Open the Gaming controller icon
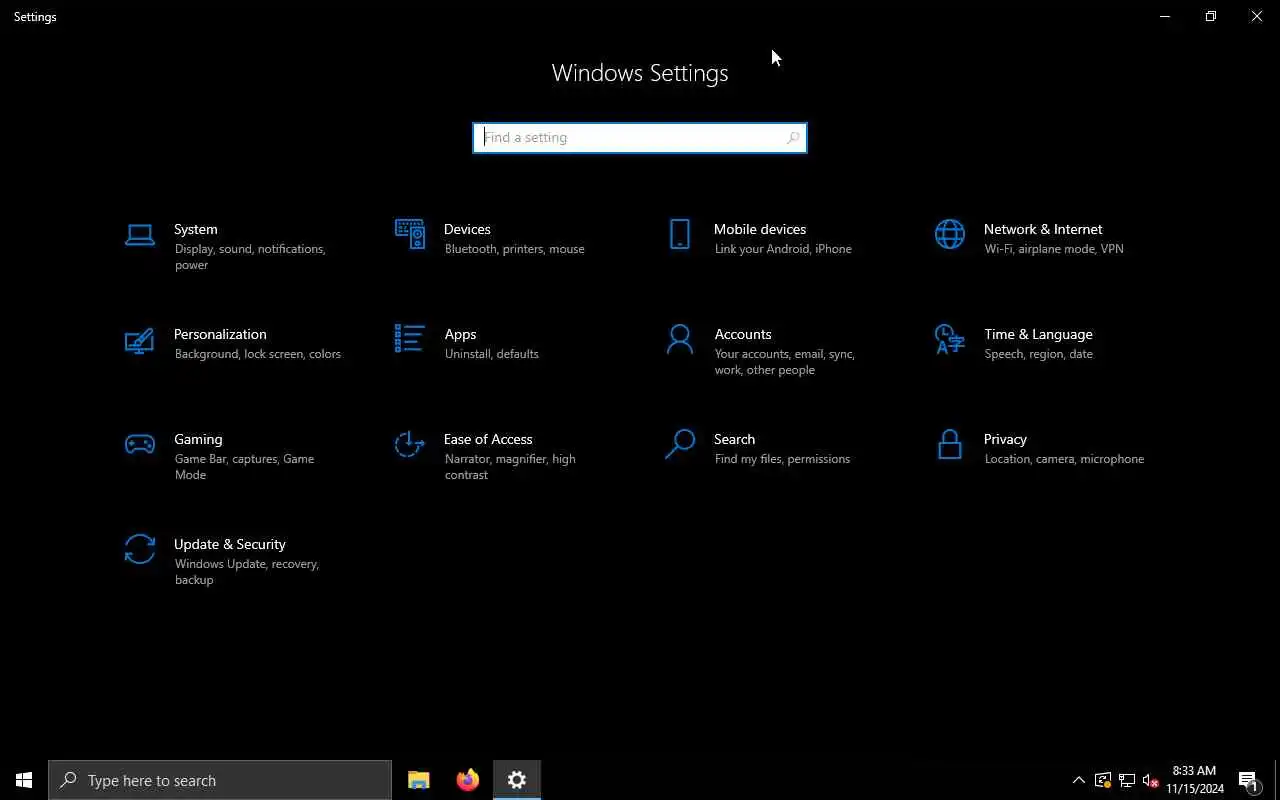 pos(140,444)
